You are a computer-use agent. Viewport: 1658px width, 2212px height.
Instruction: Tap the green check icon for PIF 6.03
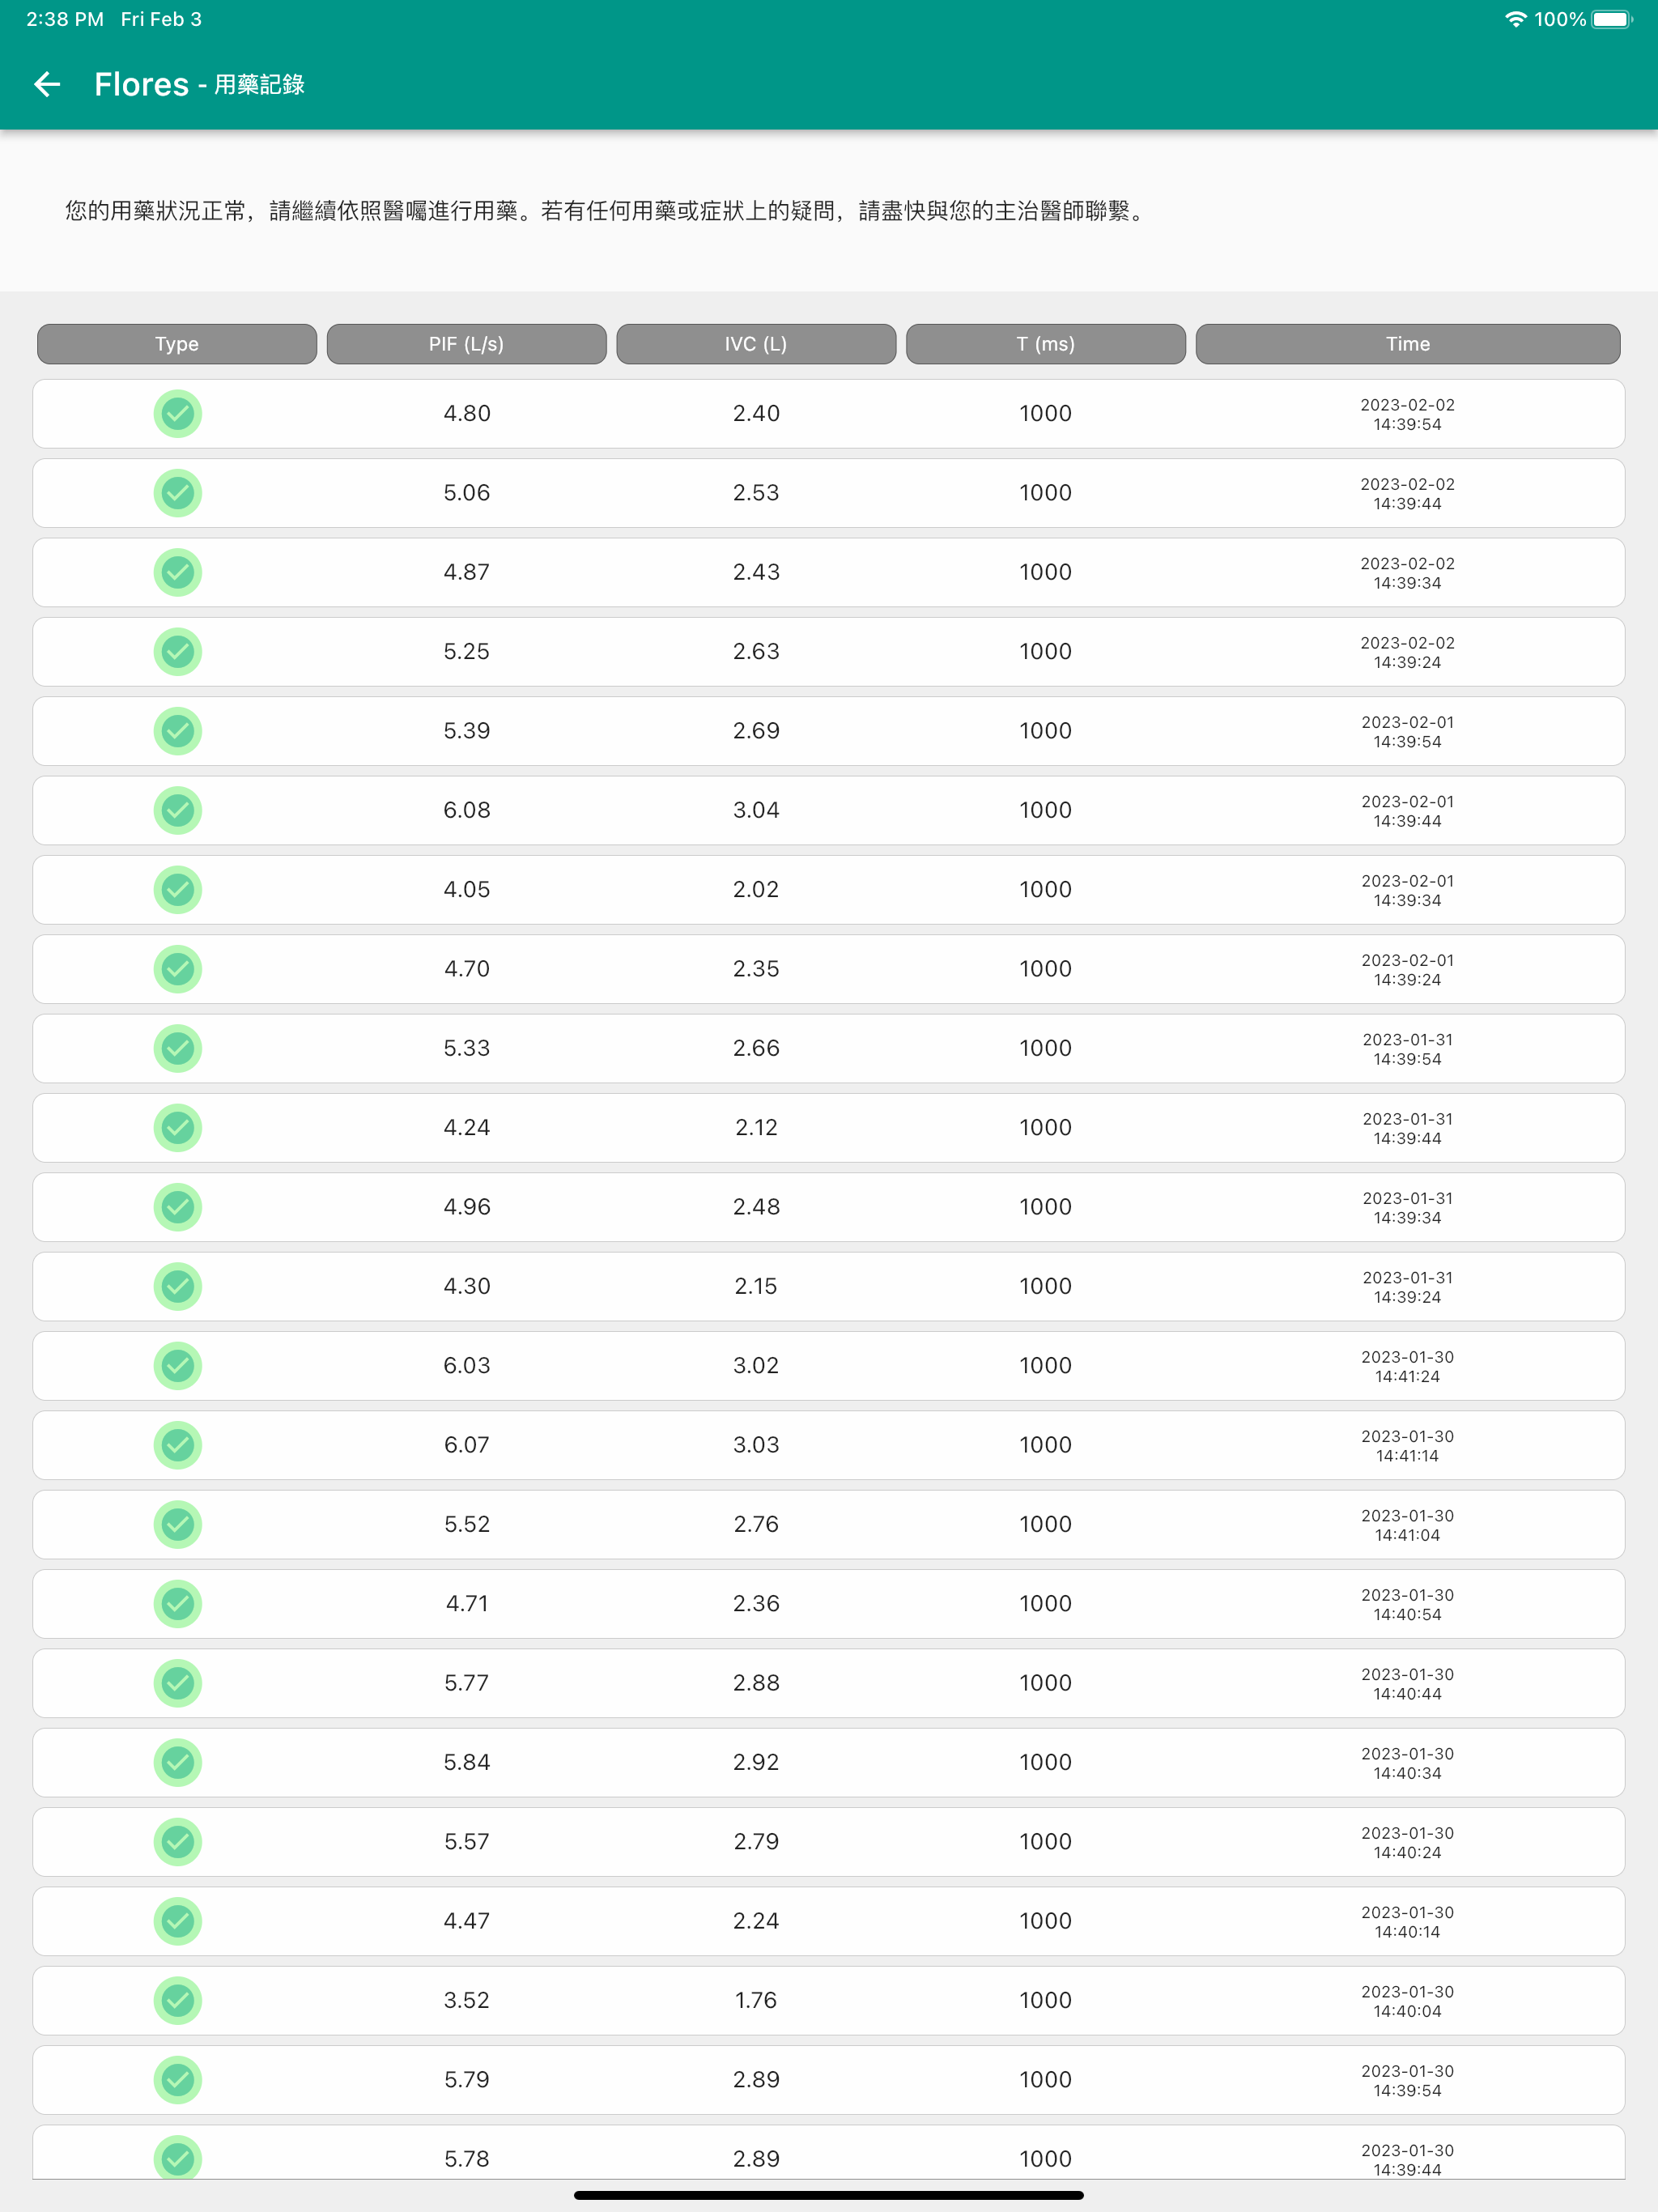178,1365
